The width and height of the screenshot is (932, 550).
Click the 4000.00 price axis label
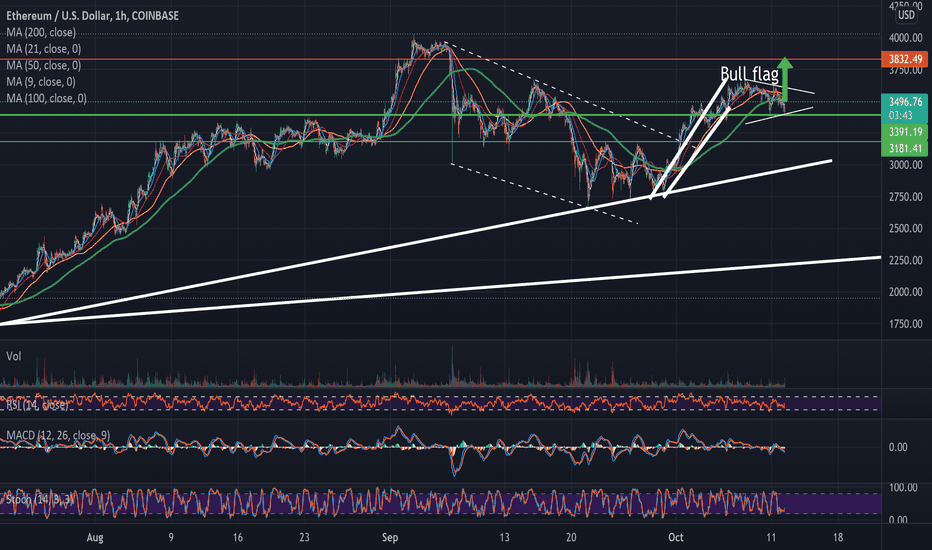click(x=905, y=38)
